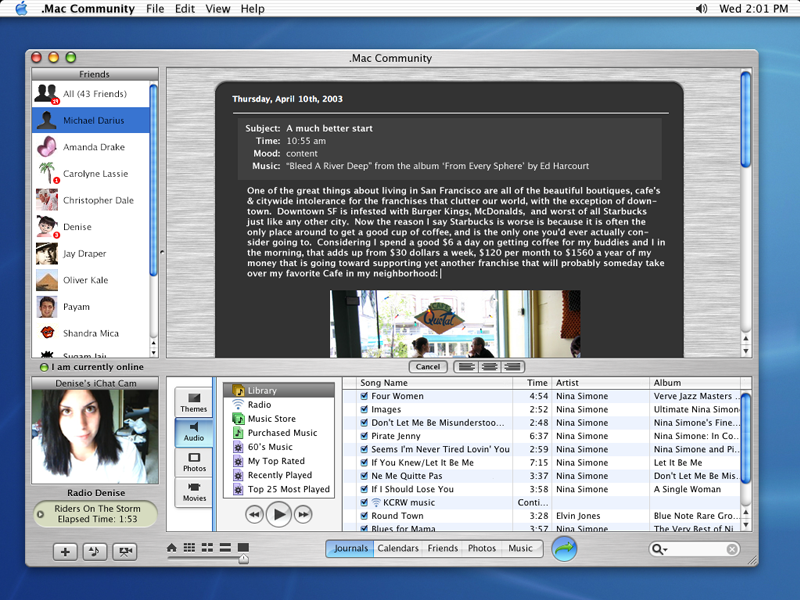Click the blue round green-arrow share button
The width and height of the screenshot is (800, 600).
[x=564, y=548]
